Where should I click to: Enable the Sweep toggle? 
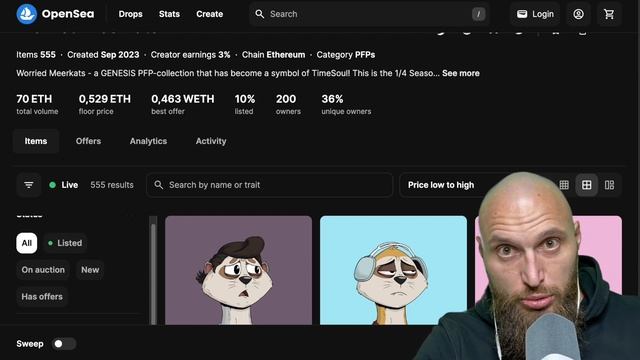point(64,344)
